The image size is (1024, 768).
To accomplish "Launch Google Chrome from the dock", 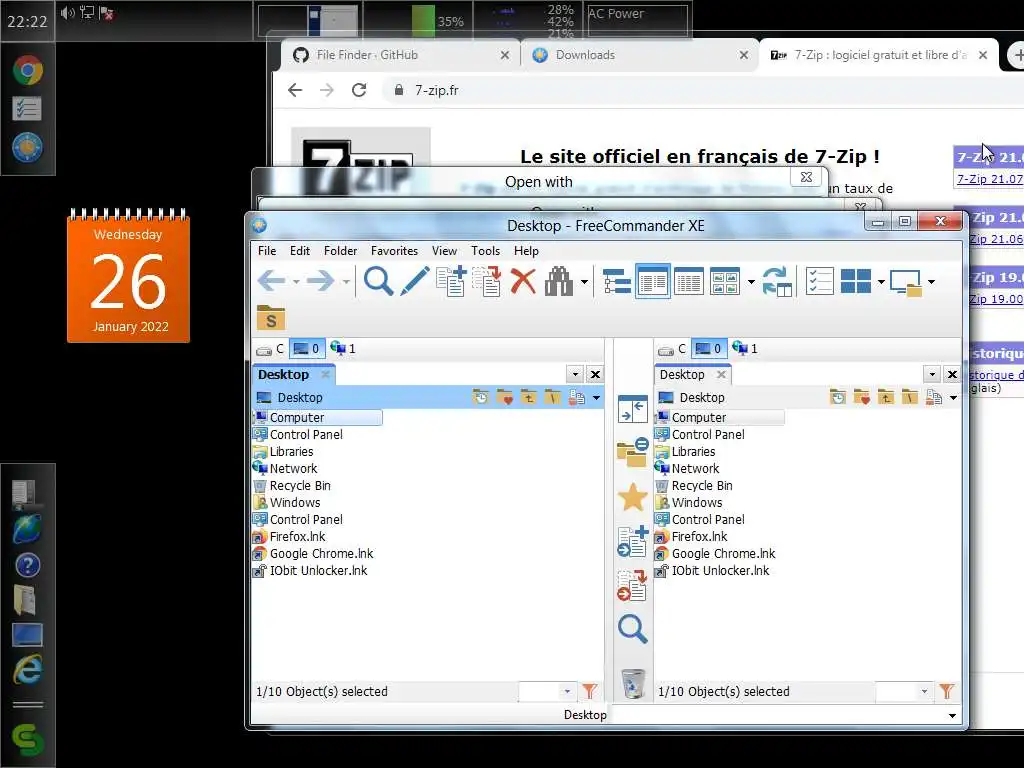I will 27,71.
